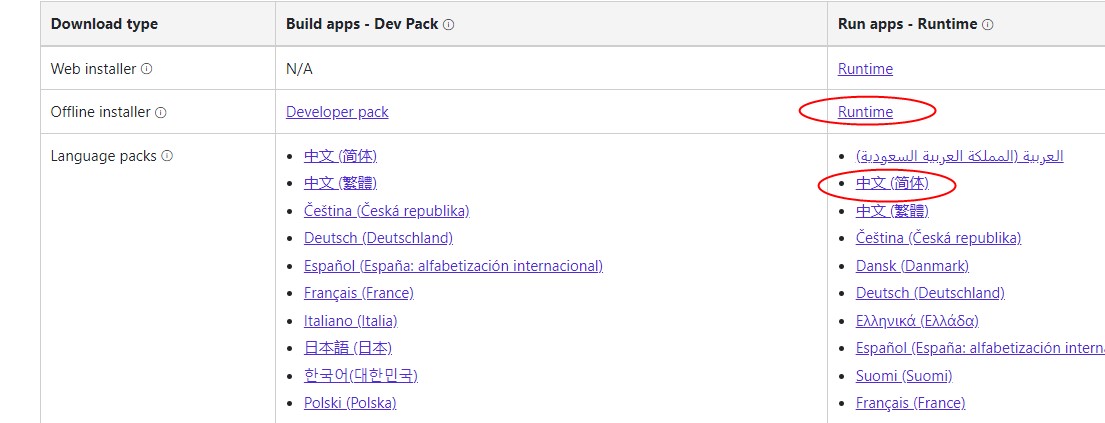
Task: Download the Offline installer Runtime
Action: pos(865,111)
